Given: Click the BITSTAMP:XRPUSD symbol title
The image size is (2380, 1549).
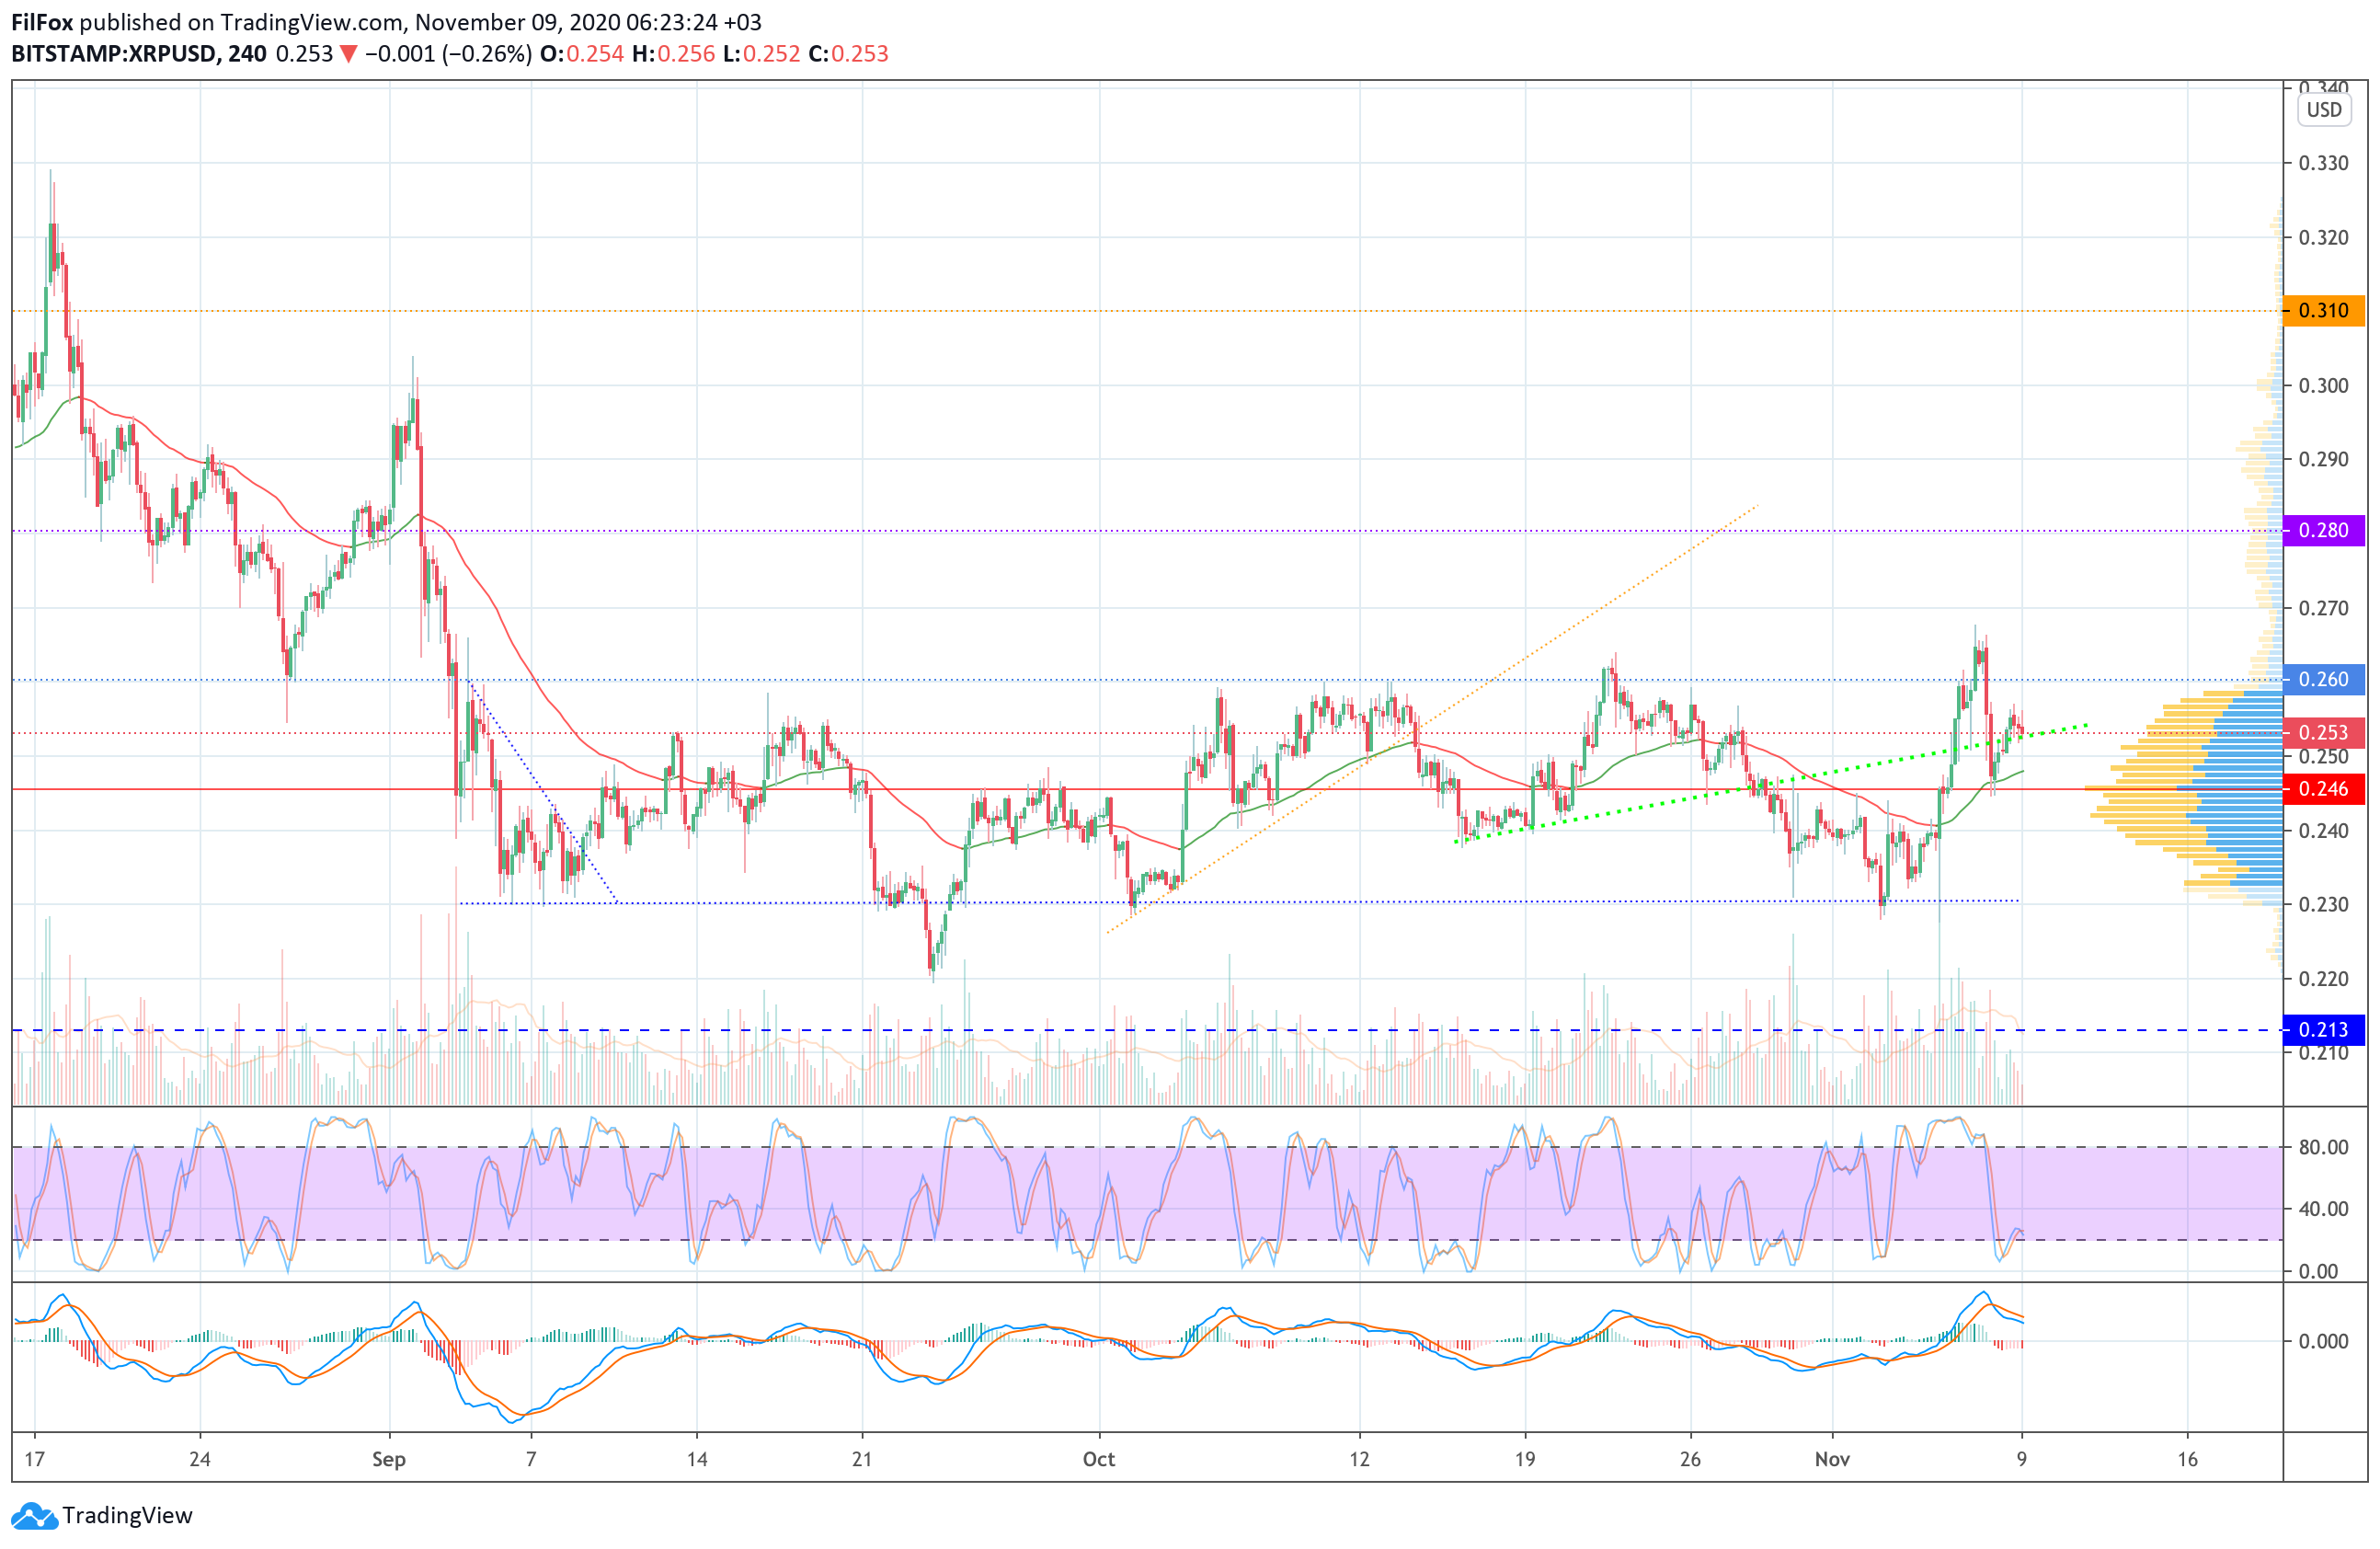Looking at the screenshot, I should pyautogui.click(x=113, y=54).
